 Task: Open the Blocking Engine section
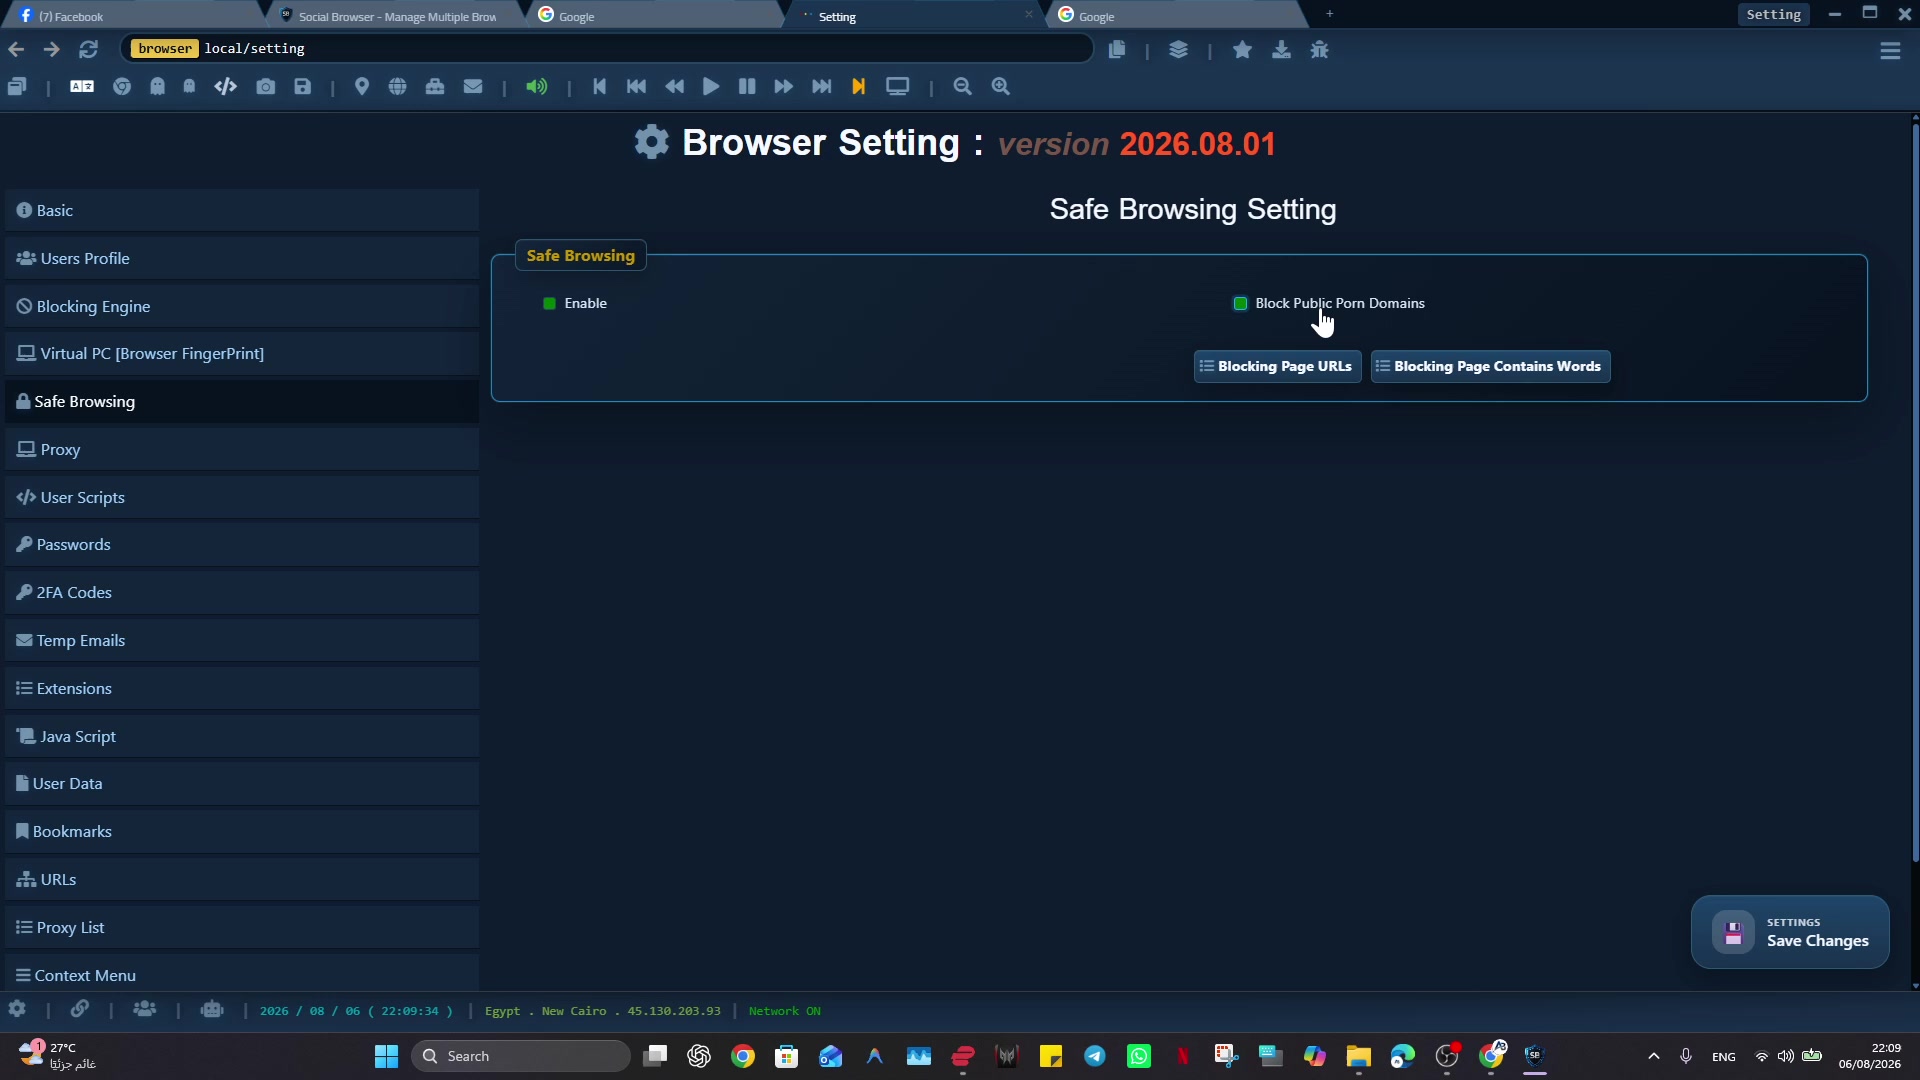click(242, 307)
